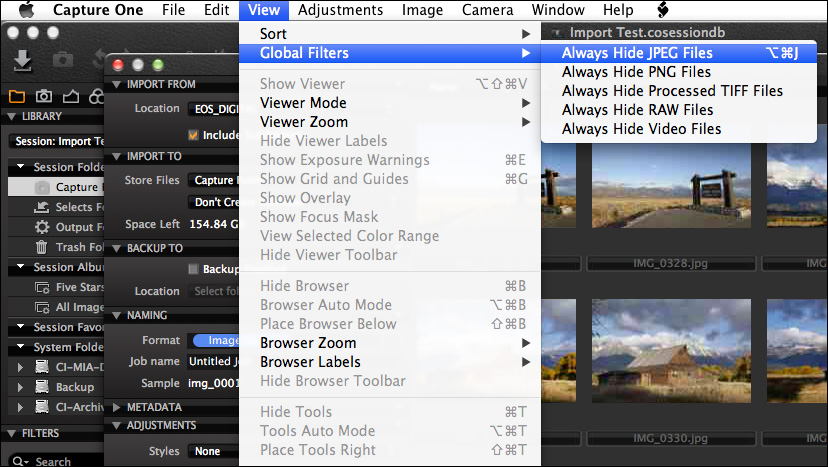Collapse the Import From section

[117, 85]
